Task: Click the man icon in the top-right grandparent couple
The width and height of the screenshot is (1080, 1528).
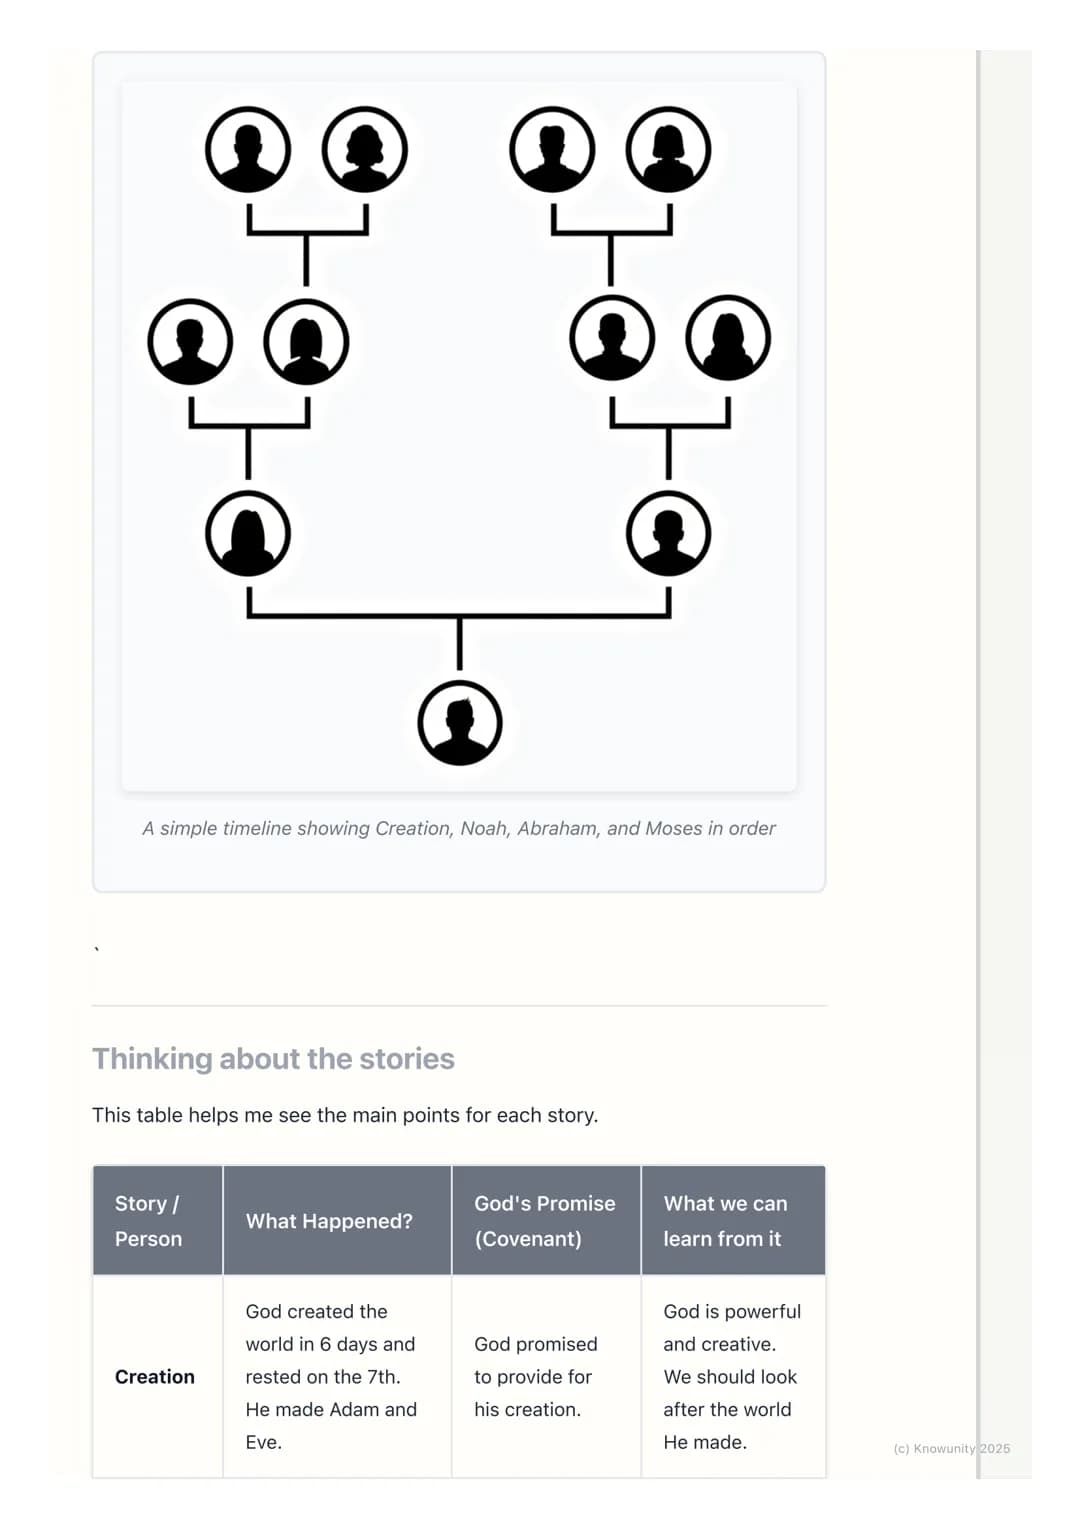Action: coord(552,150)
